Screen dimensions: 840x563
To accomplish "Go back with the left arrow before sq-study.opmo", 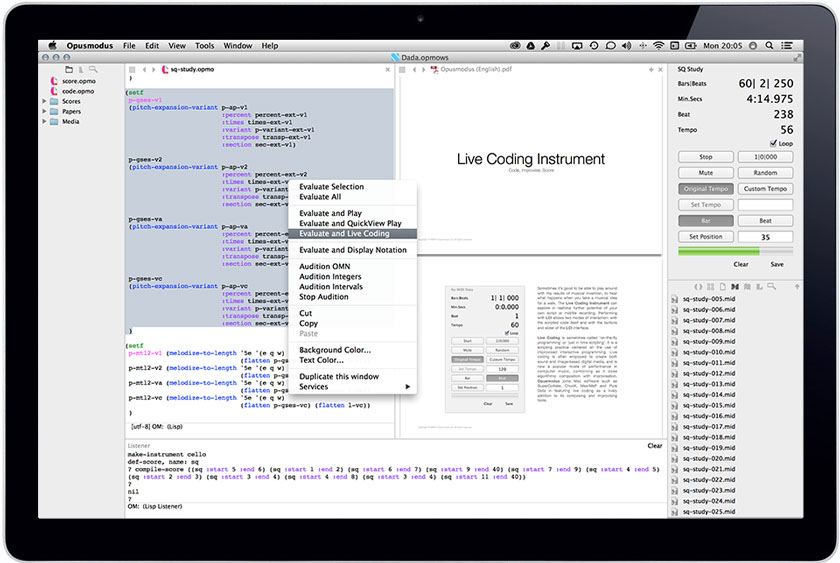I will [144, 70].
